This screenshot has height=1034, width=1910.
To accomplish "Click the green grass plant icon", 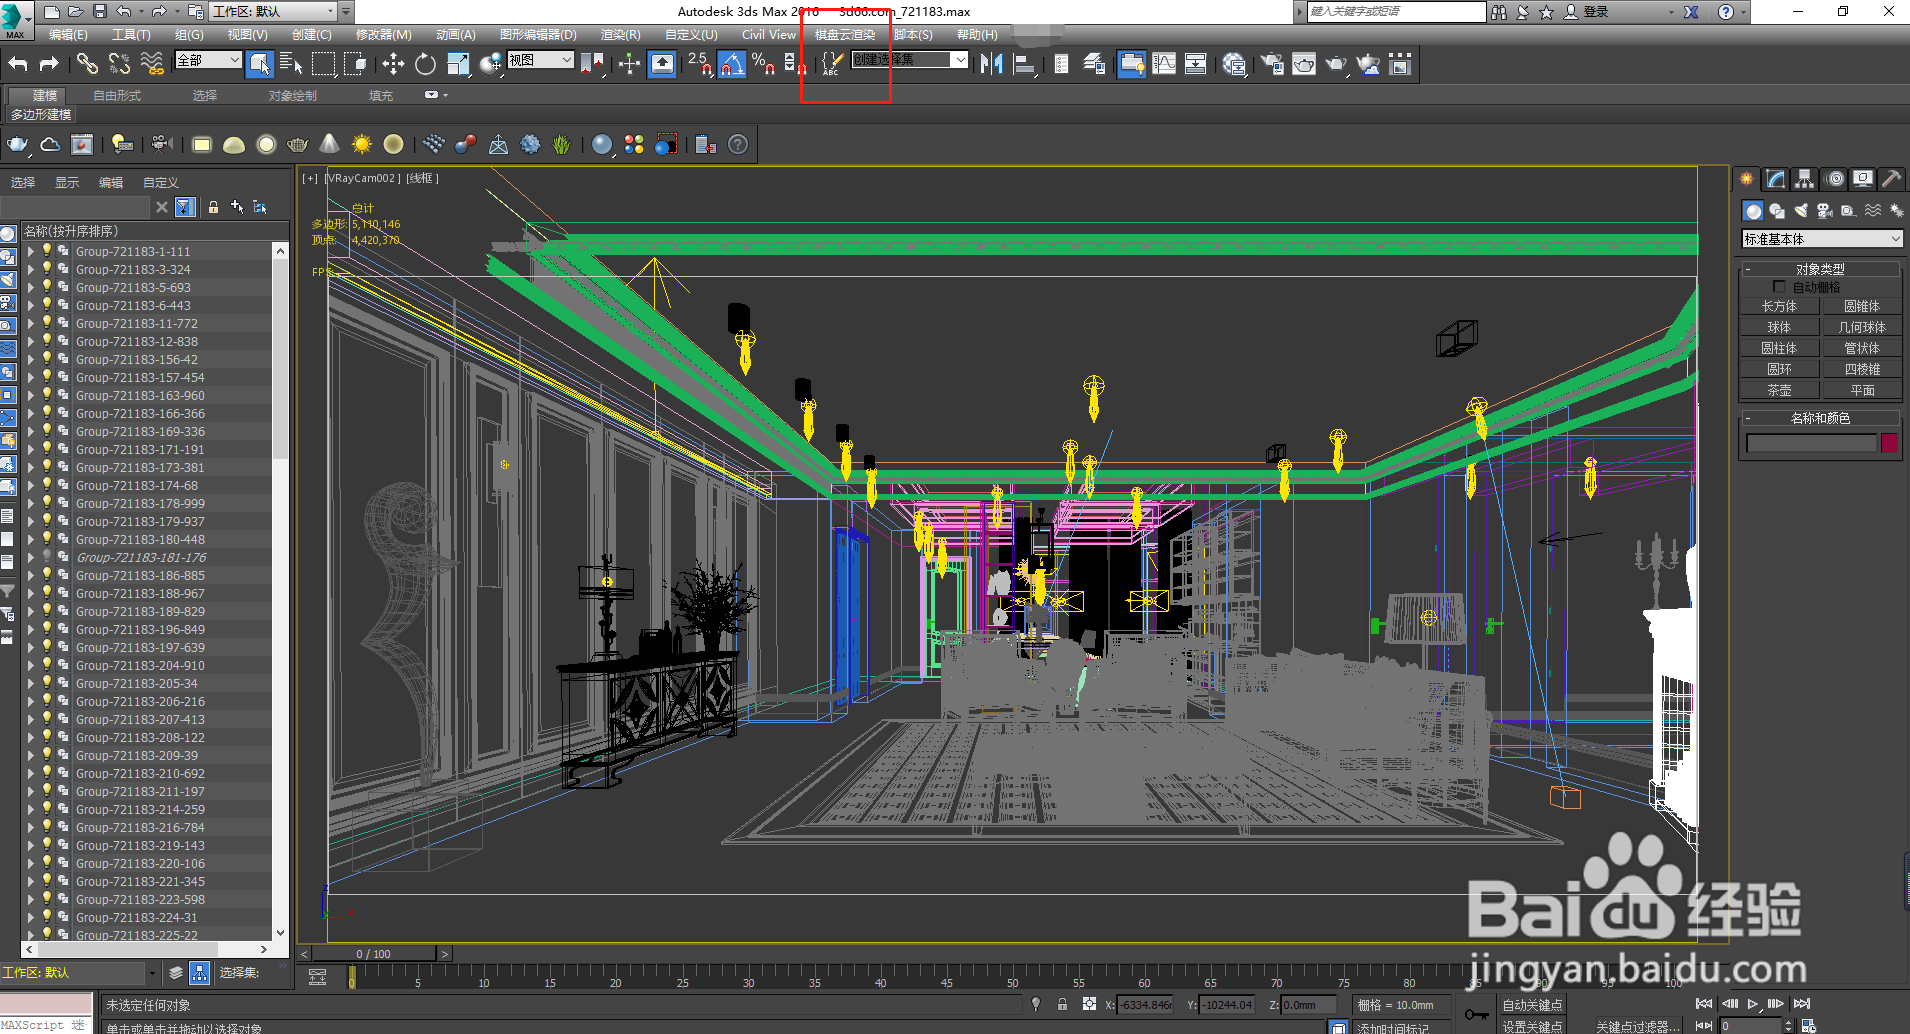I will coord(562,145).
